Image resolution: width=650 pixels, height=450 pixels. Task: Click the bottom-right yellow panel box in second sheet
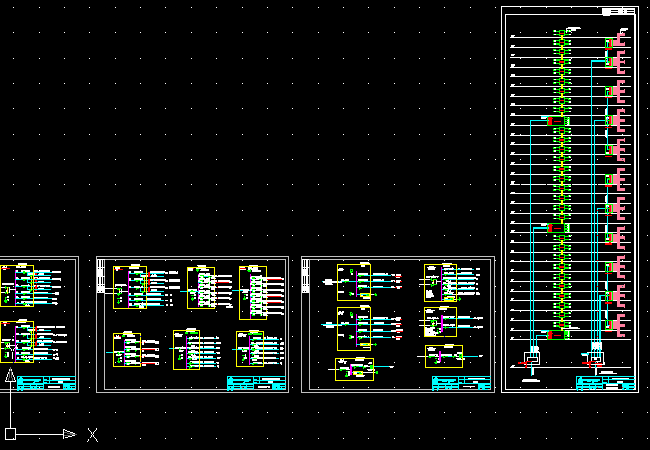[250, 348]
